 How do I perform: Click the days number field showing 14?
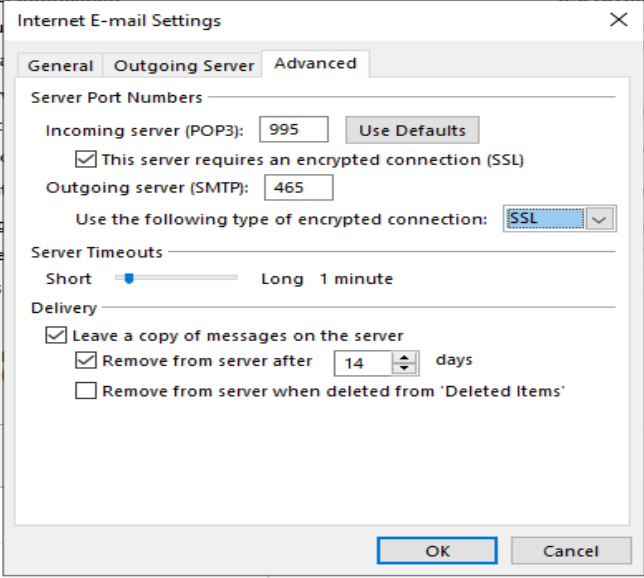coord(364,363)
